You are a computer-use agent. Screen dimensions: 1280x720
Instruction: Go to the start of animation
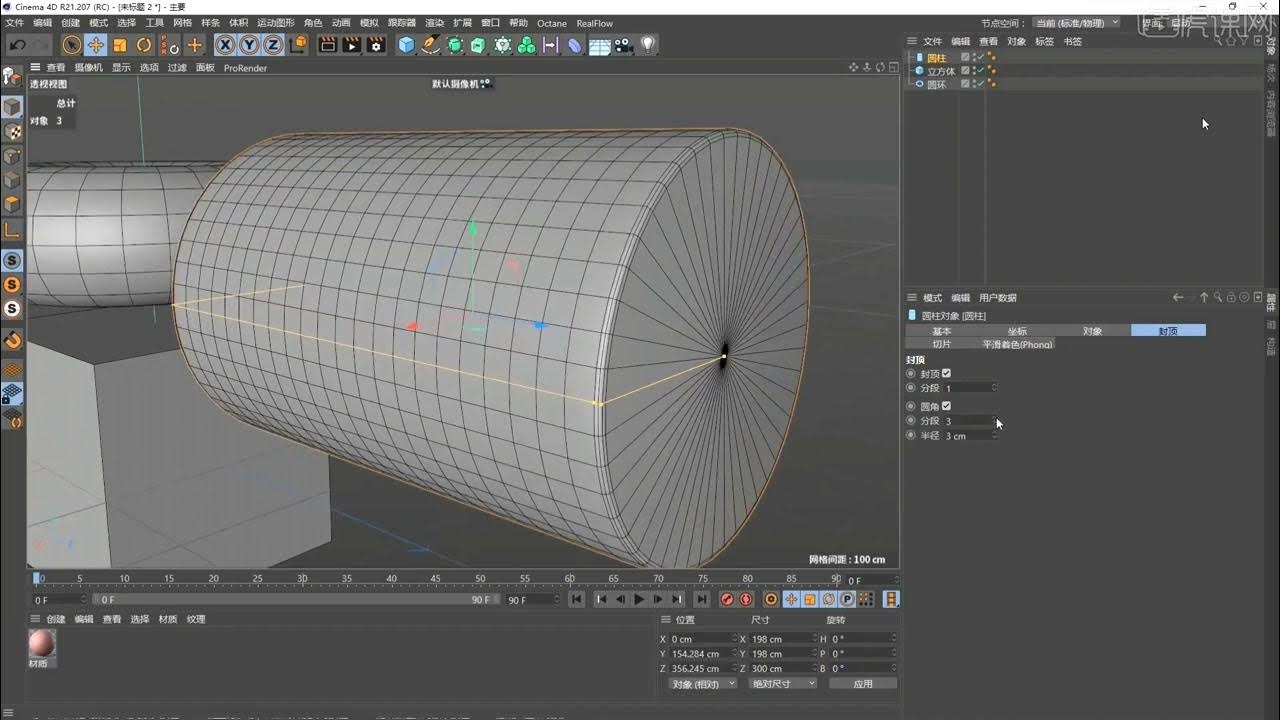[577, 599]
